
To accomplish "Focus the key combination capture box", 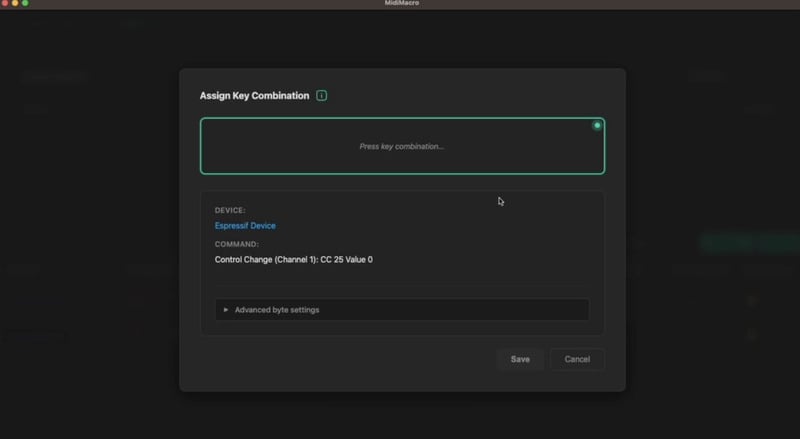I will click(402, 160).
